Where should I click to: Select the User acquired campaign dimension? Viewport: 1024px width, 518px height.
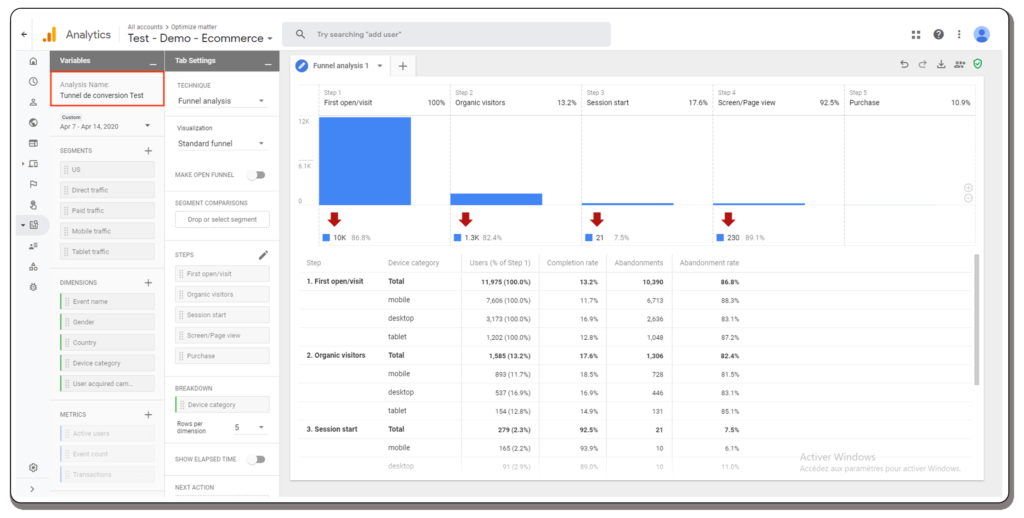[x=107, y=383]
